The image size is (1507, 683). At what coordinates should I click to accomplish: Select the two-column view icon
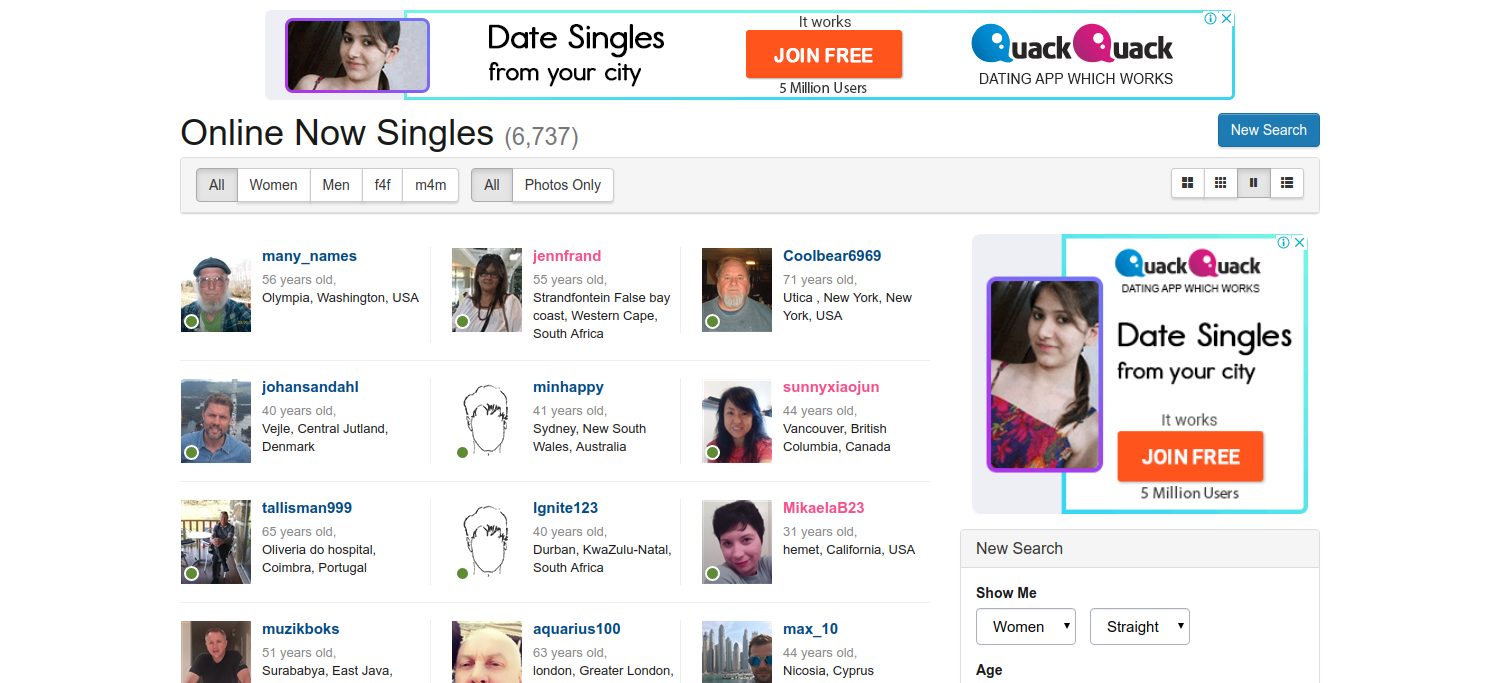[x=1254, y=183]
